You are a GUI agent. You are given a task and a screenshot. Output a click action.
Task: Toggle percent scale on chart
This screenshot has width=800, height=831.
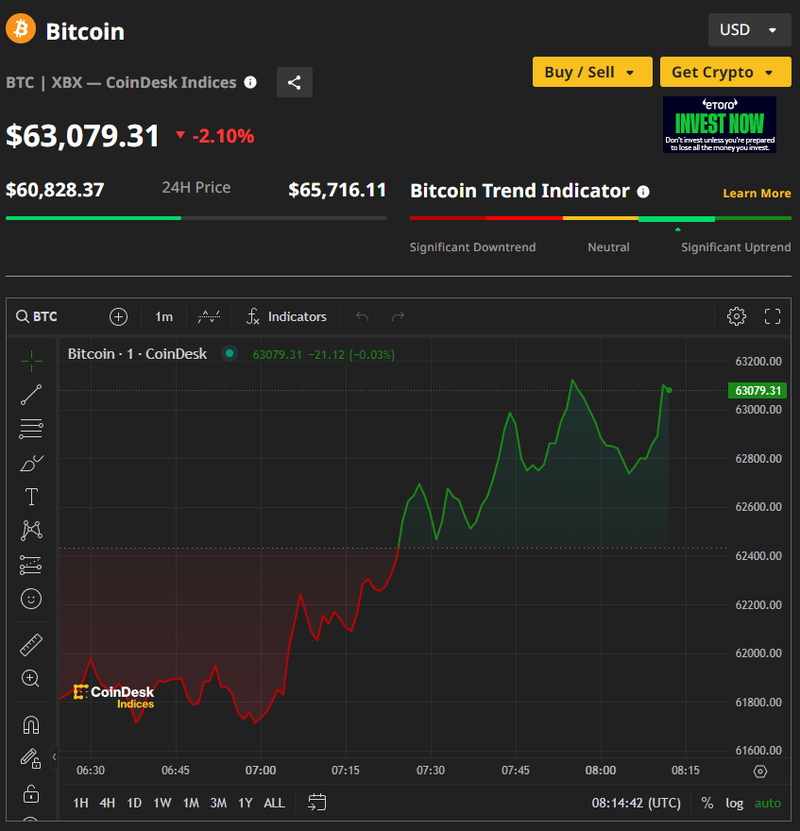707,803
